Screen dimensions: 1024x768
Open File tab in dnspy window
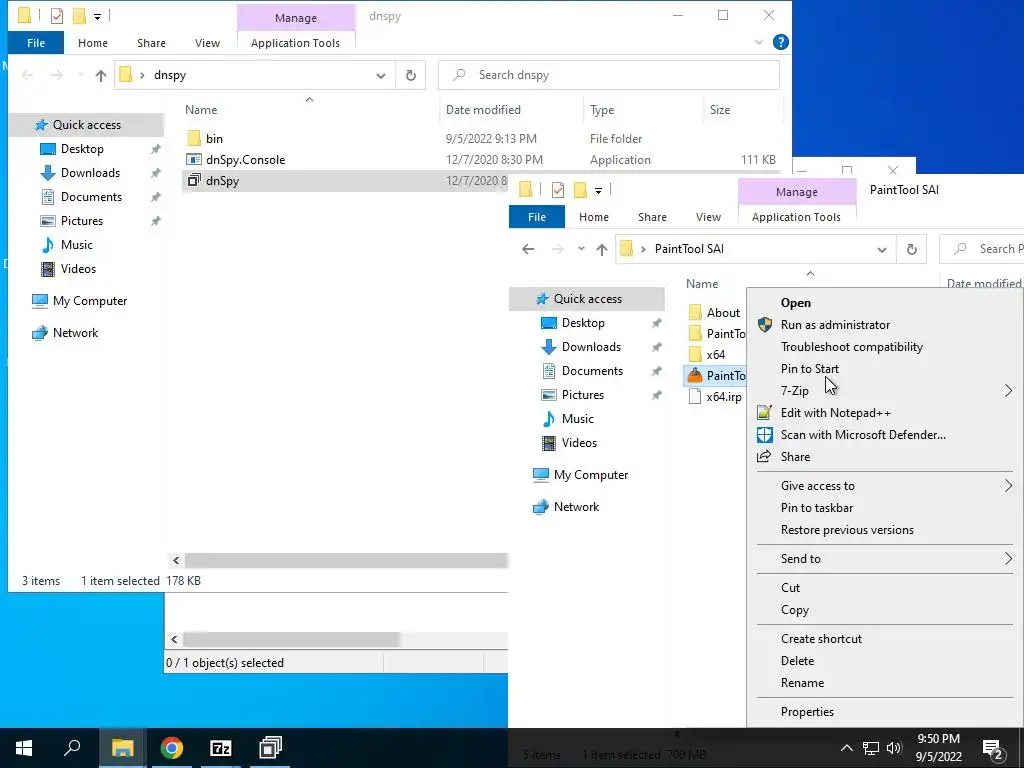[x=36, y=43]
